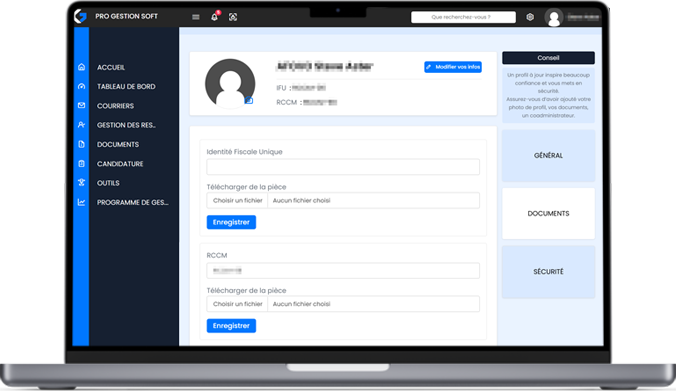
Task: Click the Tableau de bord gauge icon
Action: 81,86
